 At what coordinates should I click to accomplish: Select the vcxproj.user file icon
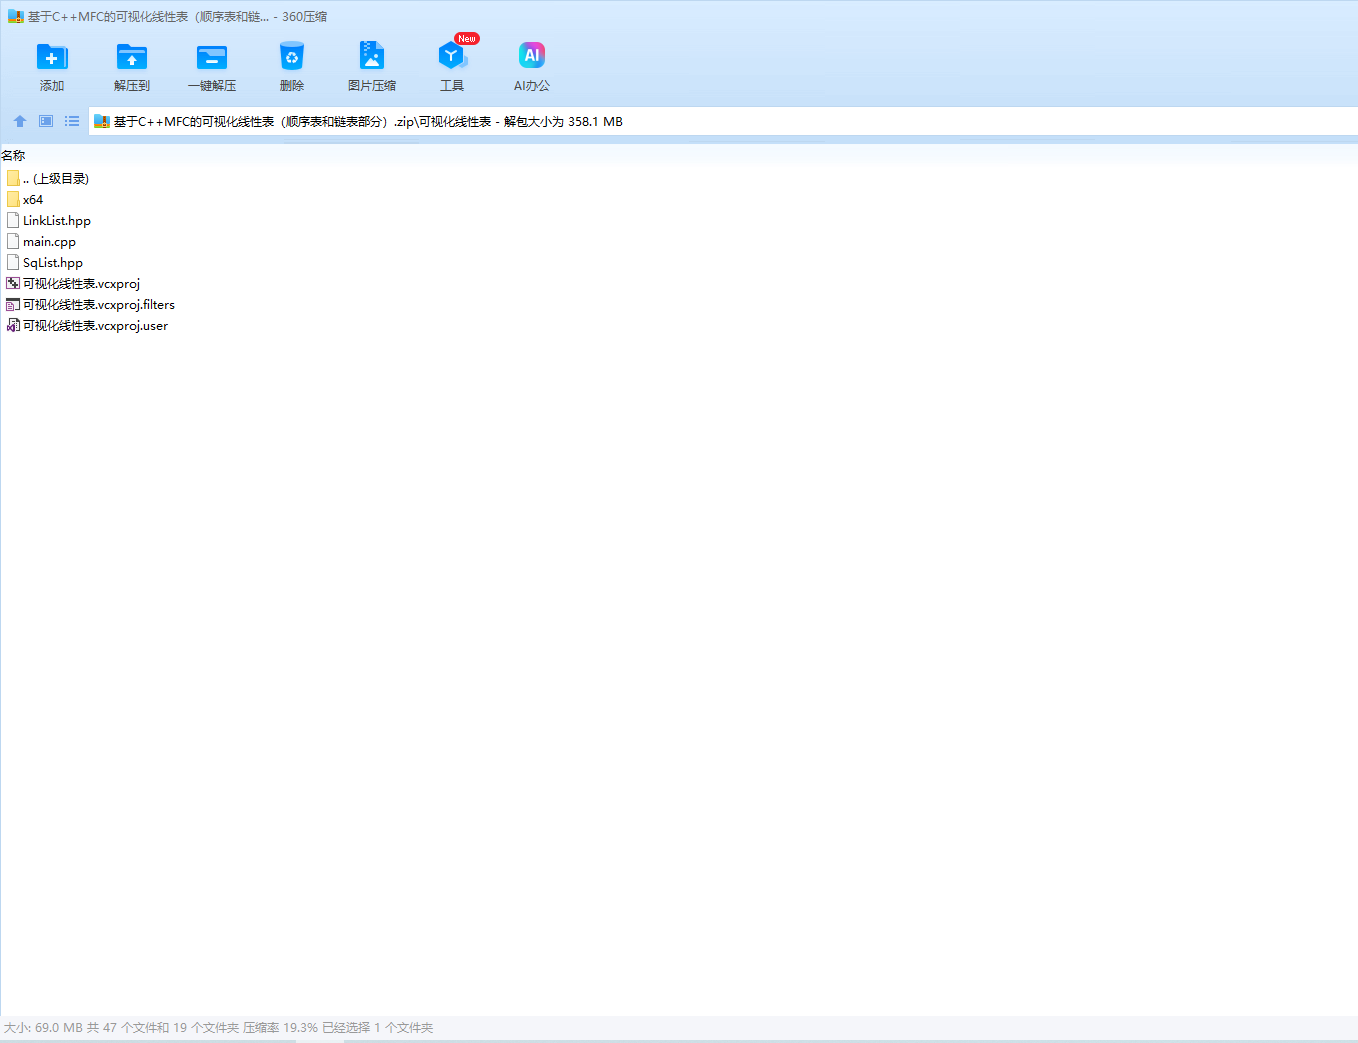(13, 325)
